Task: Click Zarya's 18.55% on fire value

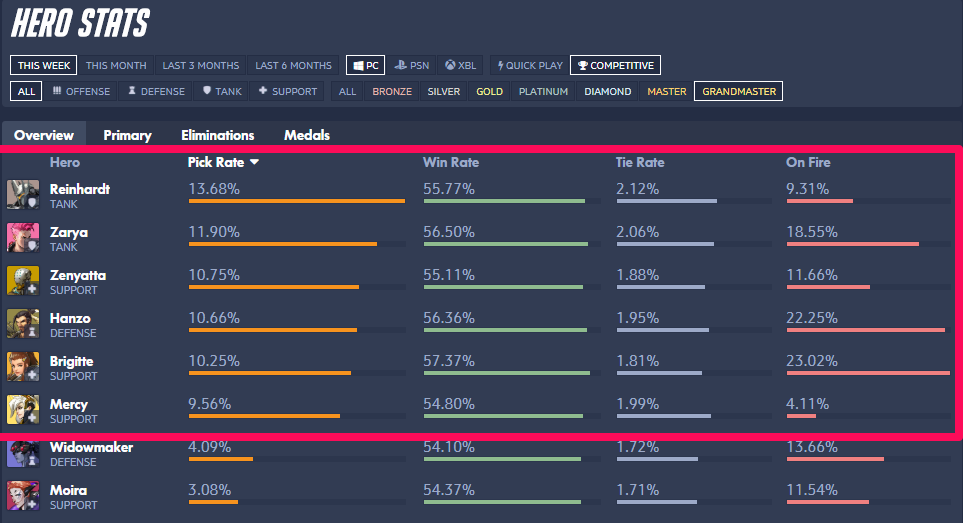Action: point(811,232)
